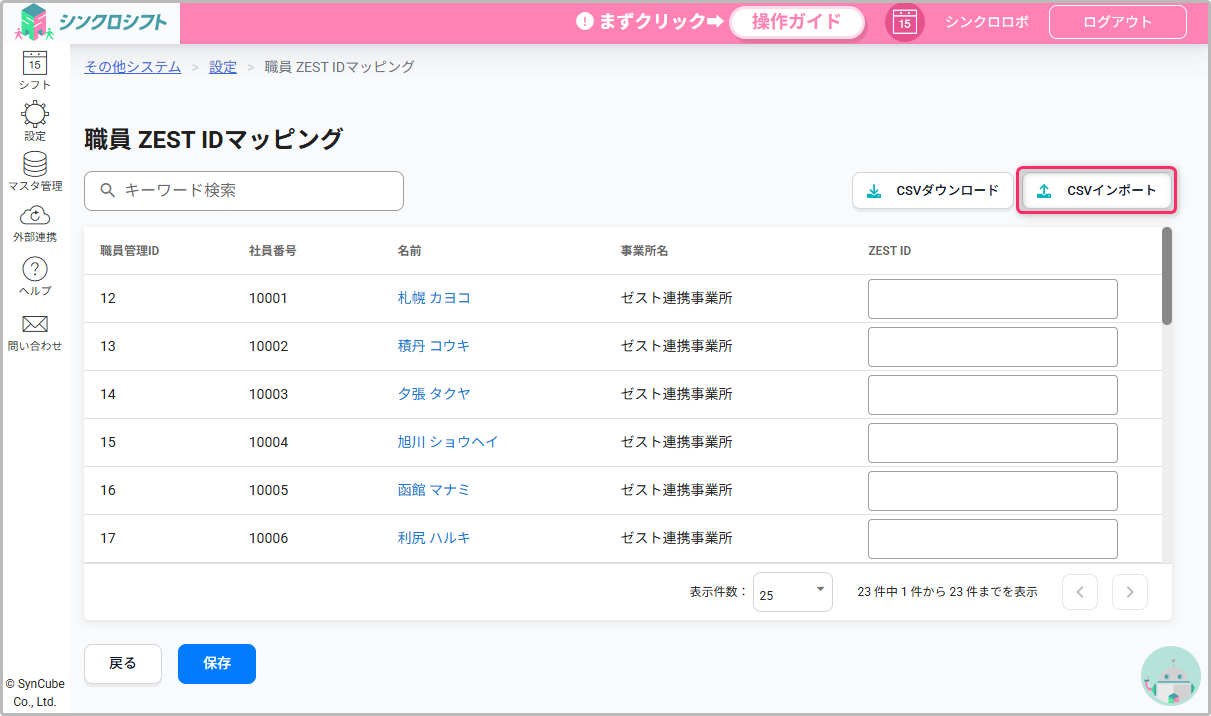Viewport: 1211px width, 716px height.
Task: Click the CSVインポート button
Action: (1096, 190)
